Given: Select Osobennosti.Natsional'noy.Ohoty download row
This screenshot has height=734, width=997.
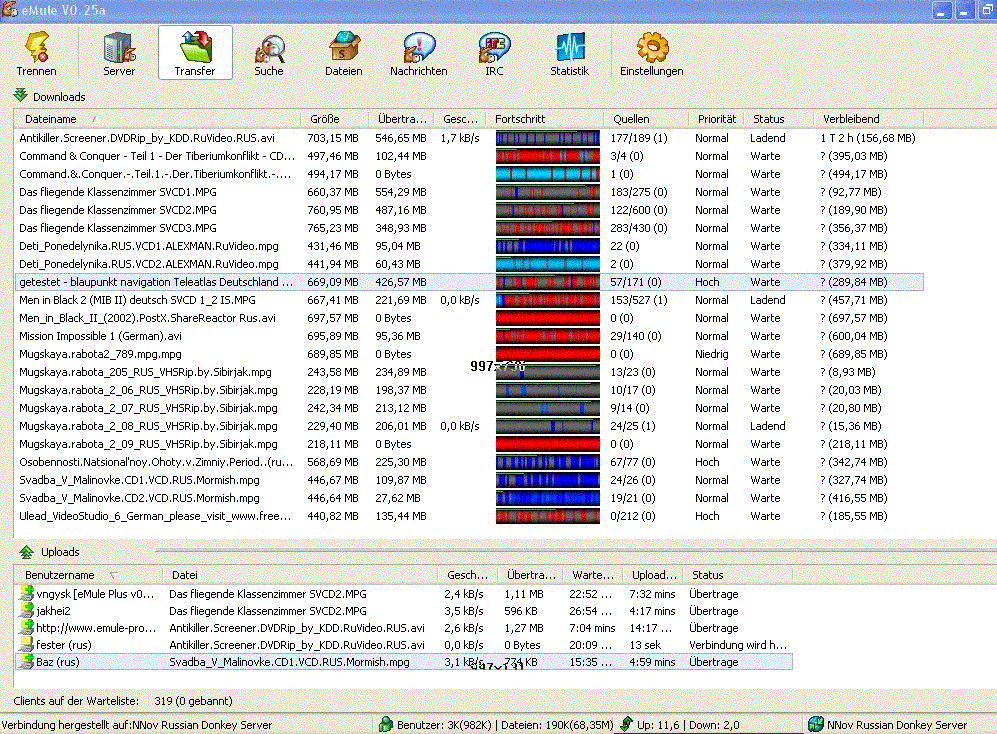Looking at the screenshot, I should (x=469, y=462).
